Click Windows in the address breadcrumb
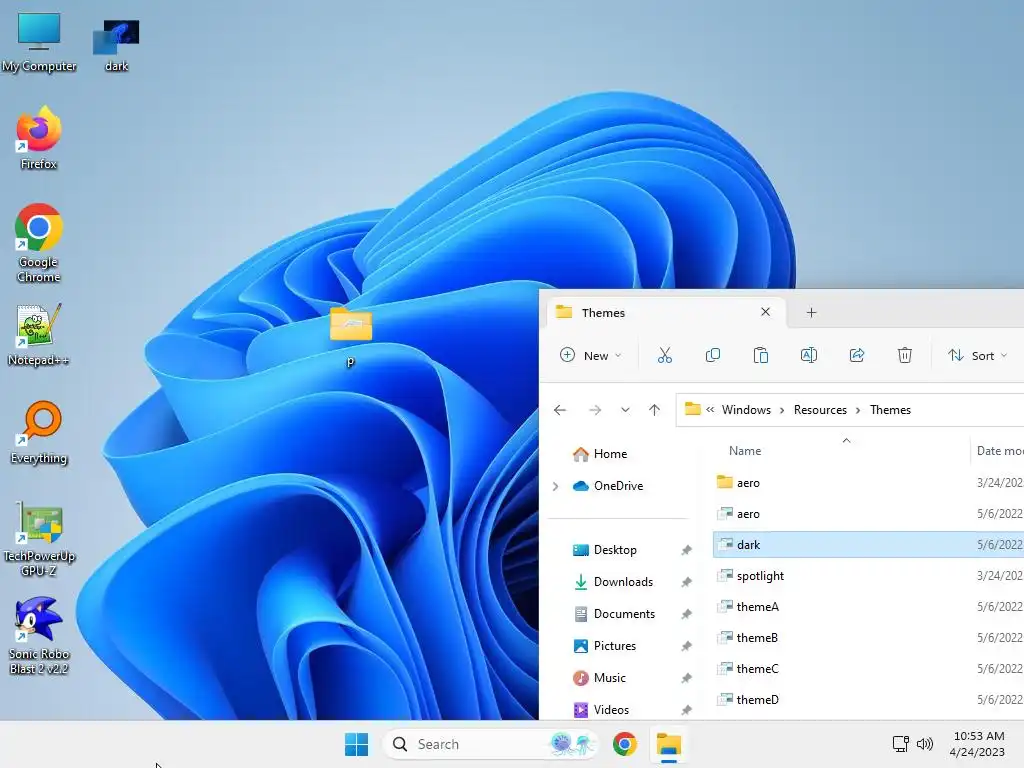The height and width of the screenshot is (768, 1024). point(746,409)
